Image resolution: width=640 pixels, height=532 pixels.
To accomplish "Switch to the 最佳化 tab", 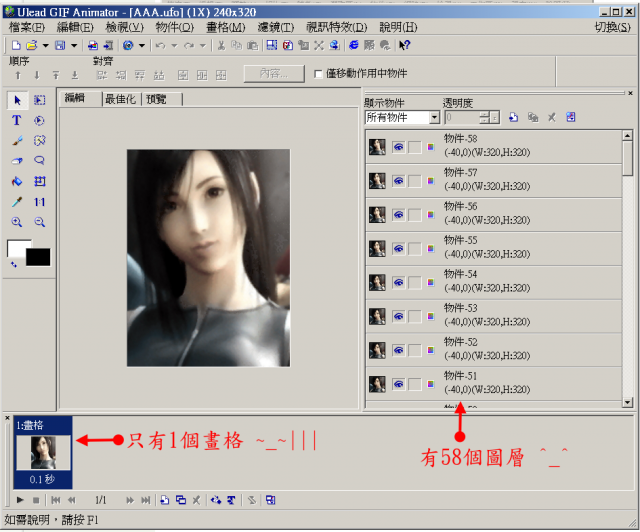I will pos(120,99).
